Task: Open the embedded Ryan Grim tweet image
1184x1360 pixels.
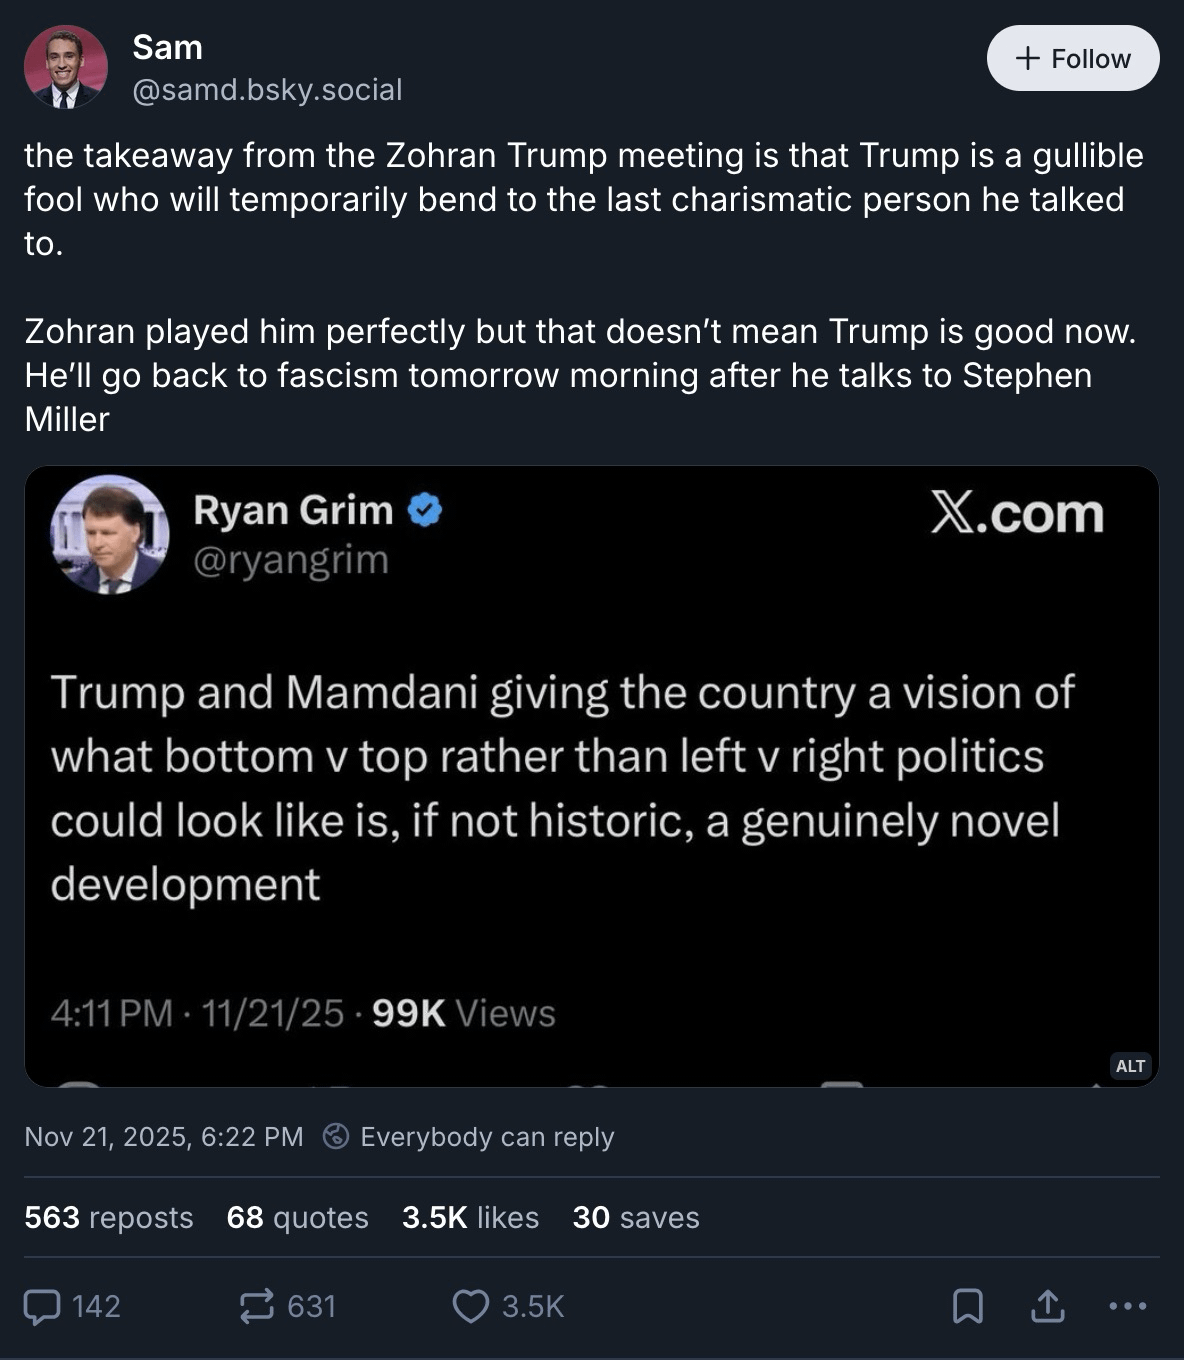Action: (592, 776)
